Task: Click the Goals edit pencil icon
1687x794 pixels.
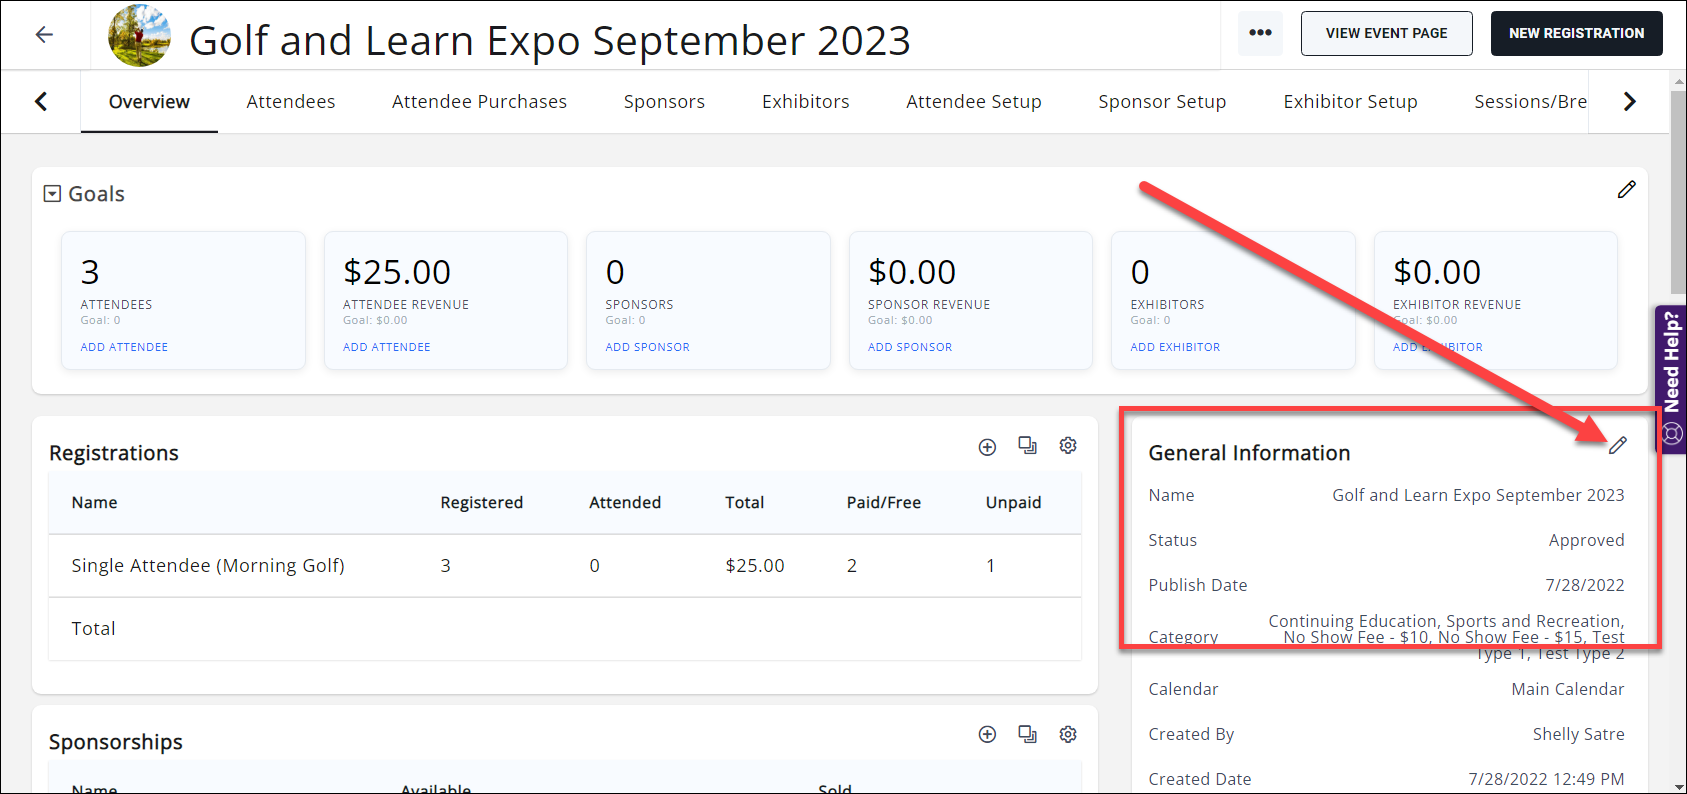Action: click(x=1626, y=190)
